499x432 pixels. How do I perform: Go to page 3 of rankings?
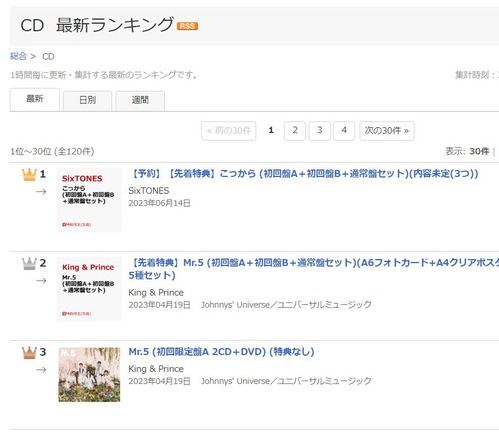(319, 131)
